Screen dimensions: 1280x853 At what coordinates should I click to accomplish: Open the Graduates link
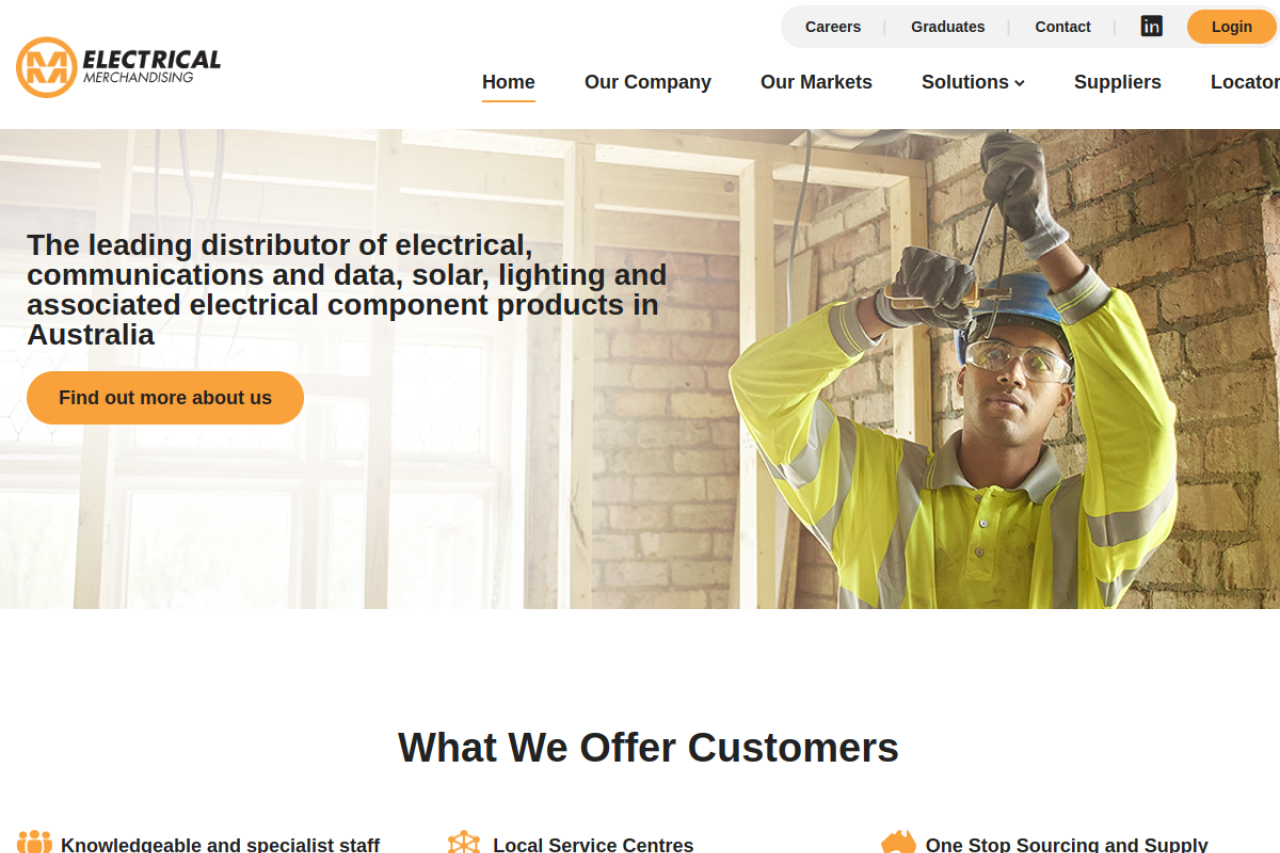(x=948, y=27)
